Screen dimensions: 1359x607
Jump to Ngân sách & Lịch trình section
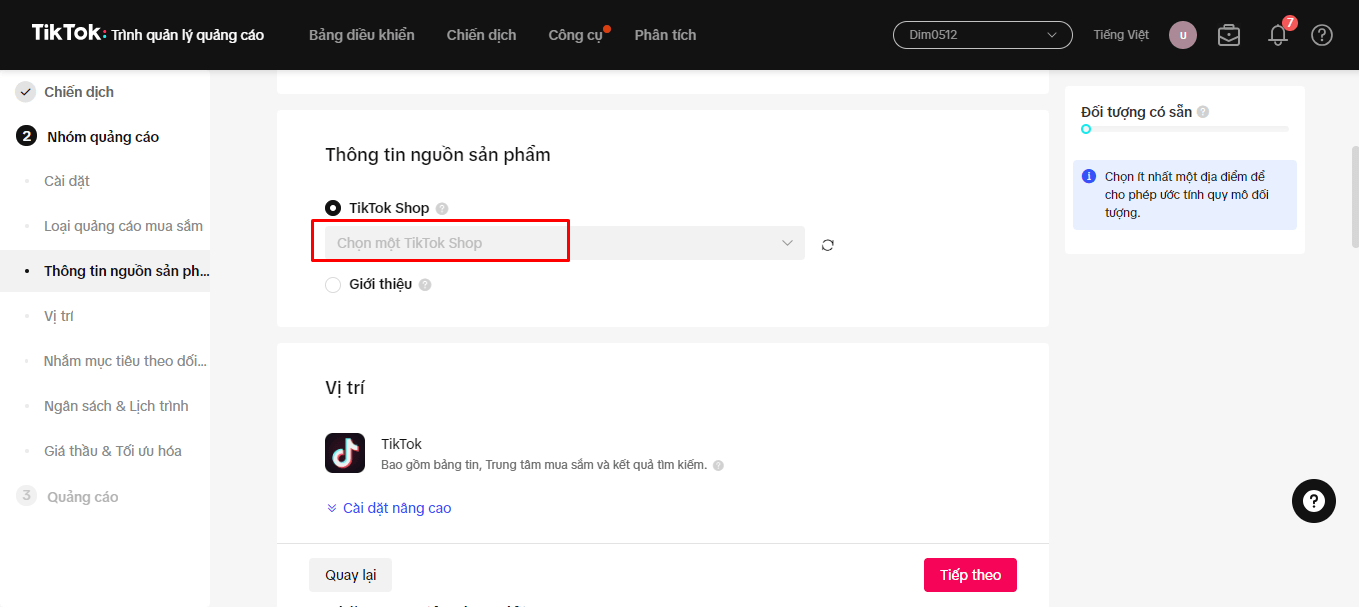(116, 406)
